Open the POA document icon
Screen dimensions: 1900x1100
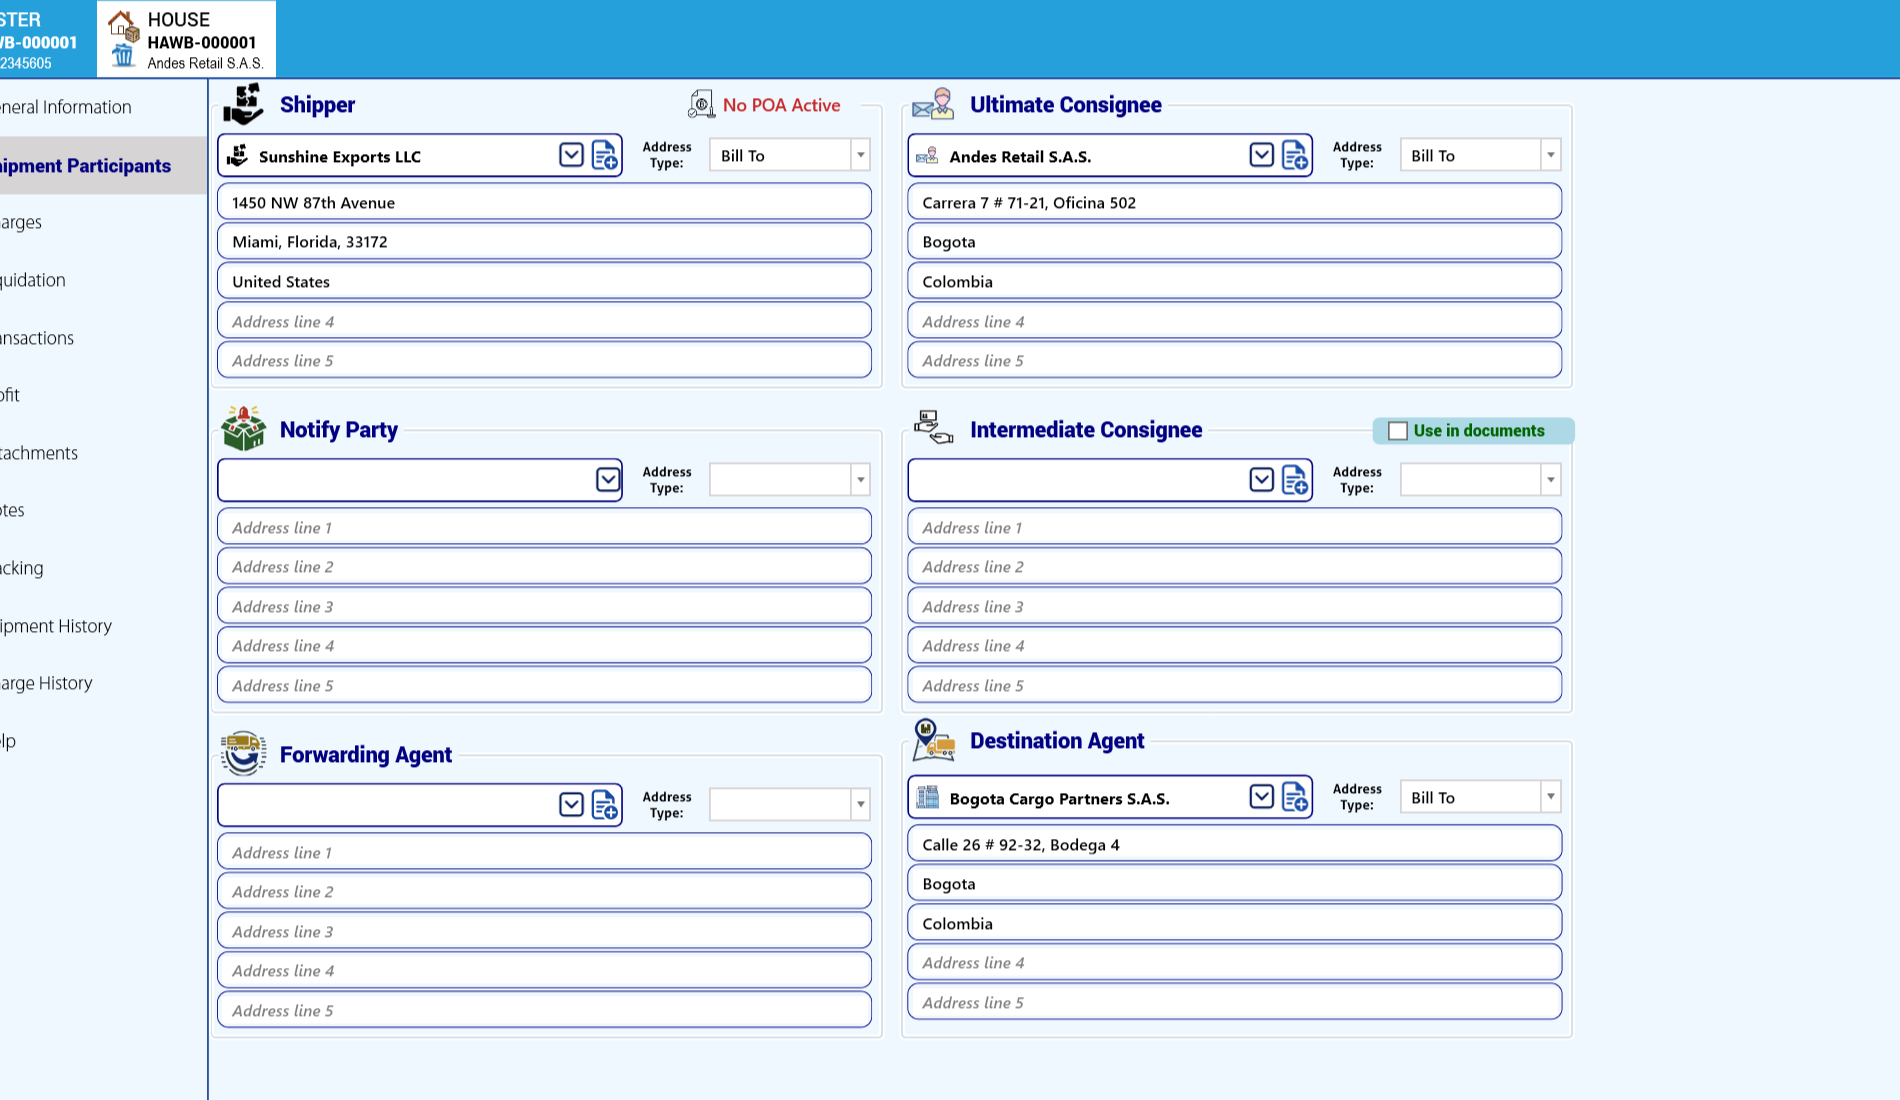click(x=701, y=104)
